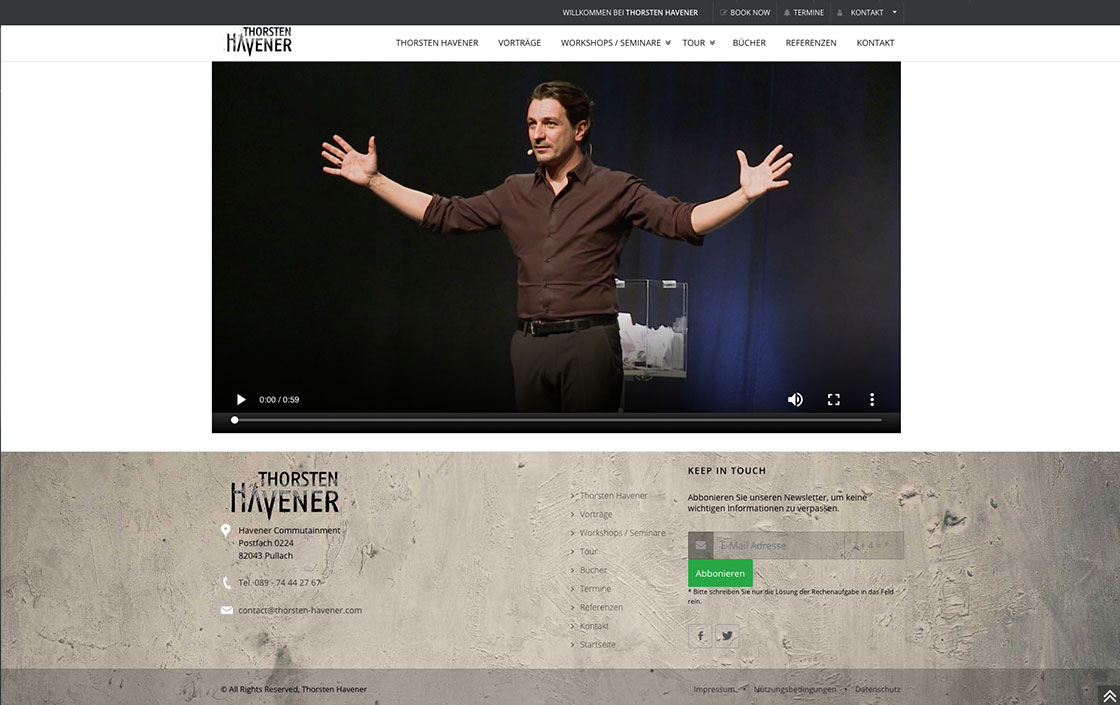Focus the E-Mail Adresse input field

coord(779,545)
